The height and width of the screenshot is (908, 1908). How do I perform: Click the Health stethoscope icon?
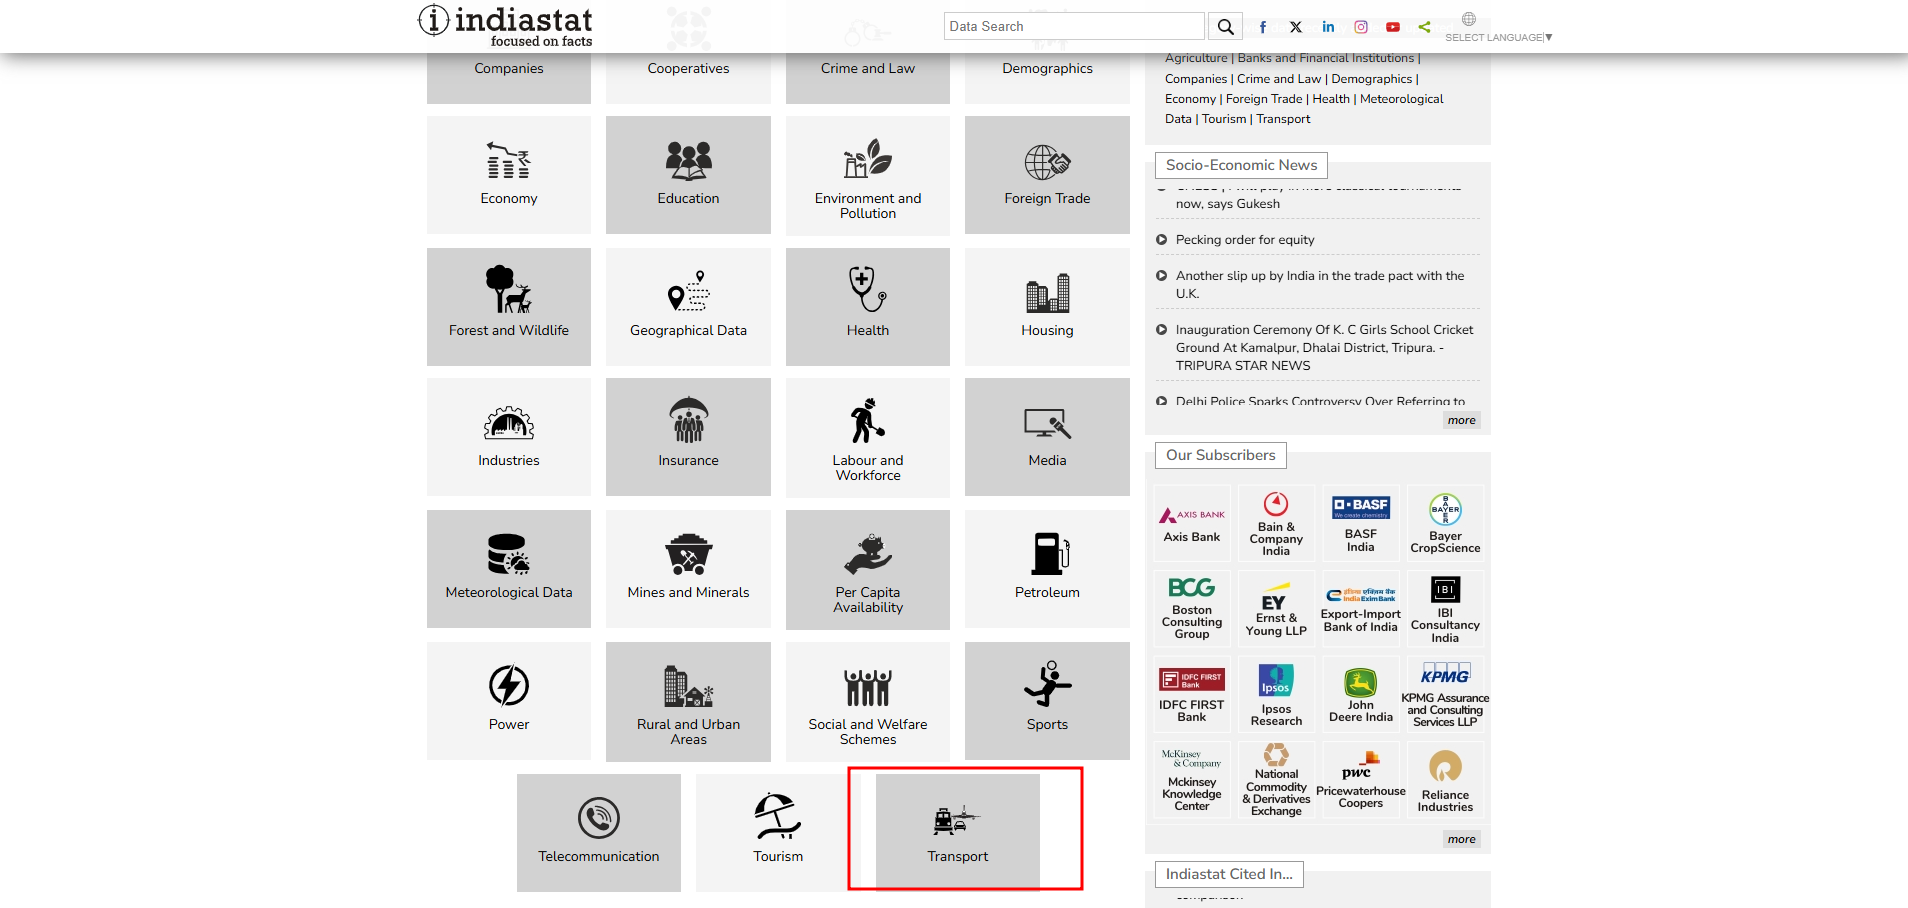pyautogui.click(x=867, y=289)
